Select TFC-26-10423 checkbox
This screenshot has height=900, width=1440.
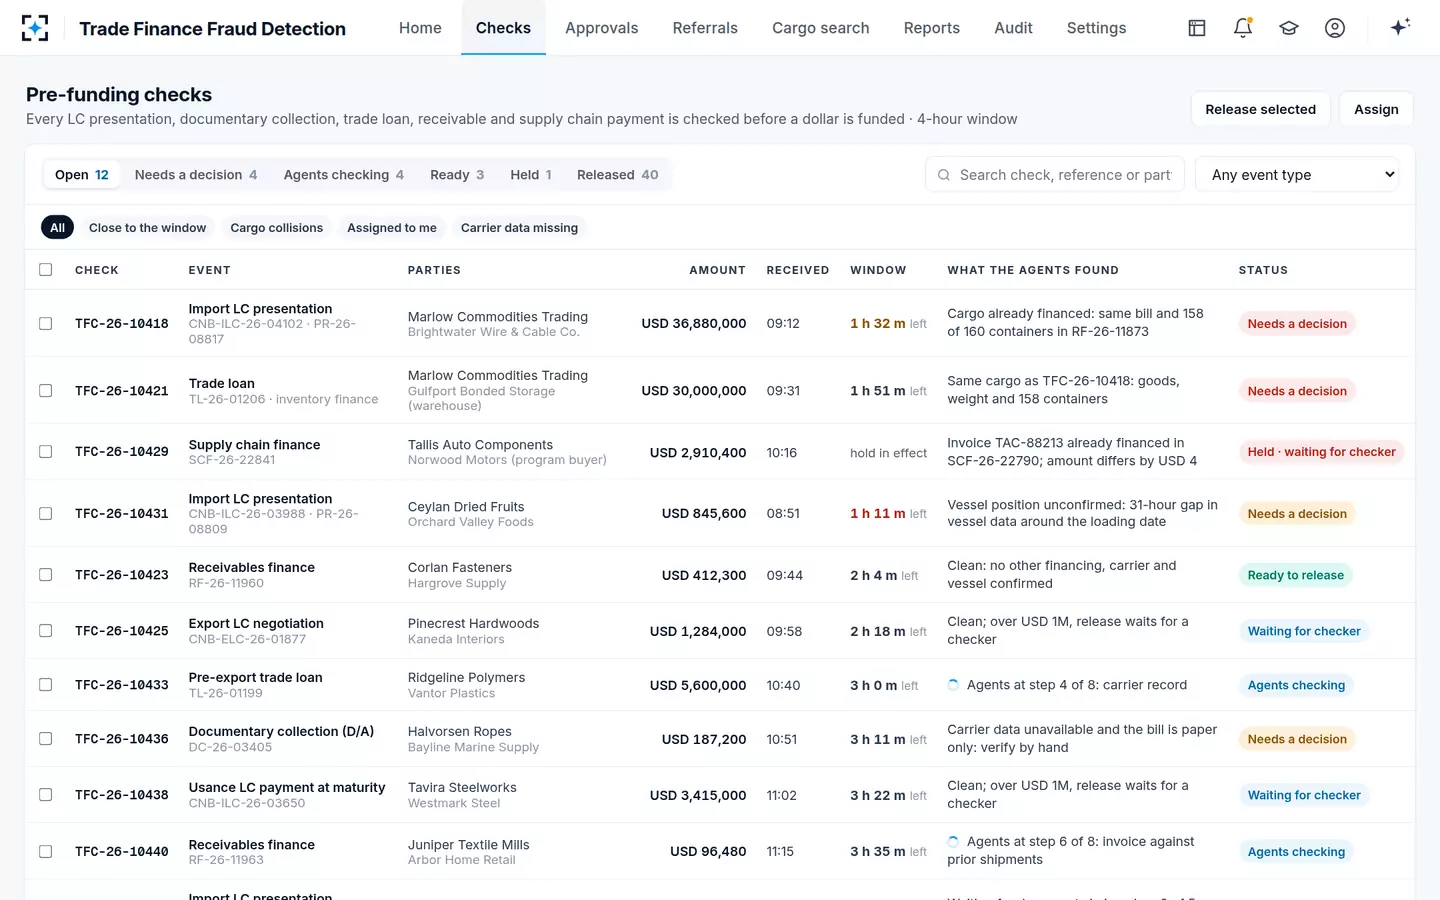click(x=45, y=575)
